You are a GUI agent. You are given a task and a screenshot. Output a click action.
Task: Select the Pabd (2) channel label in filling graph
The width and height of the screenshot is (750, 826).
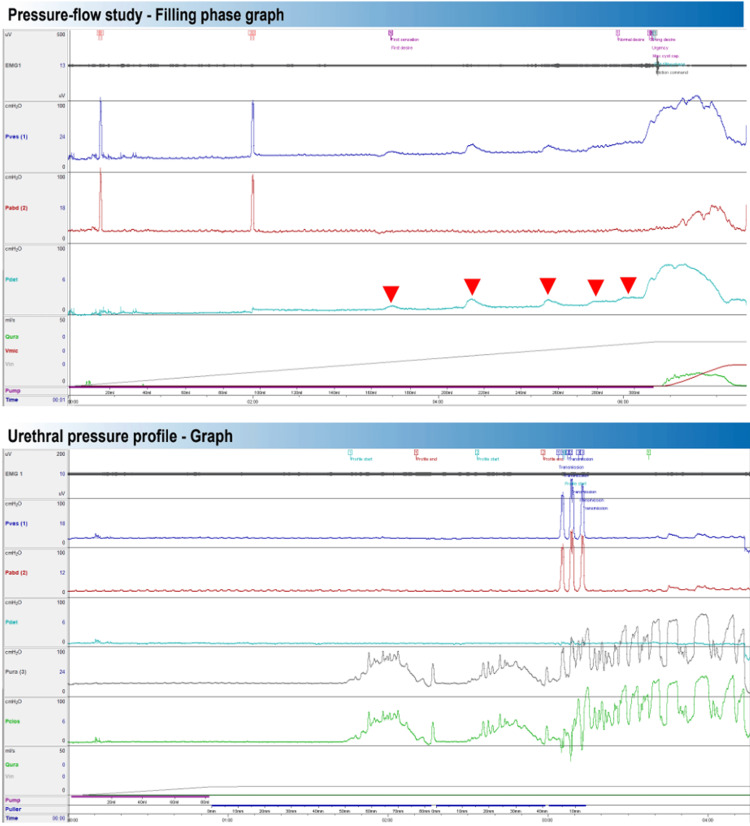click(16, 208)
